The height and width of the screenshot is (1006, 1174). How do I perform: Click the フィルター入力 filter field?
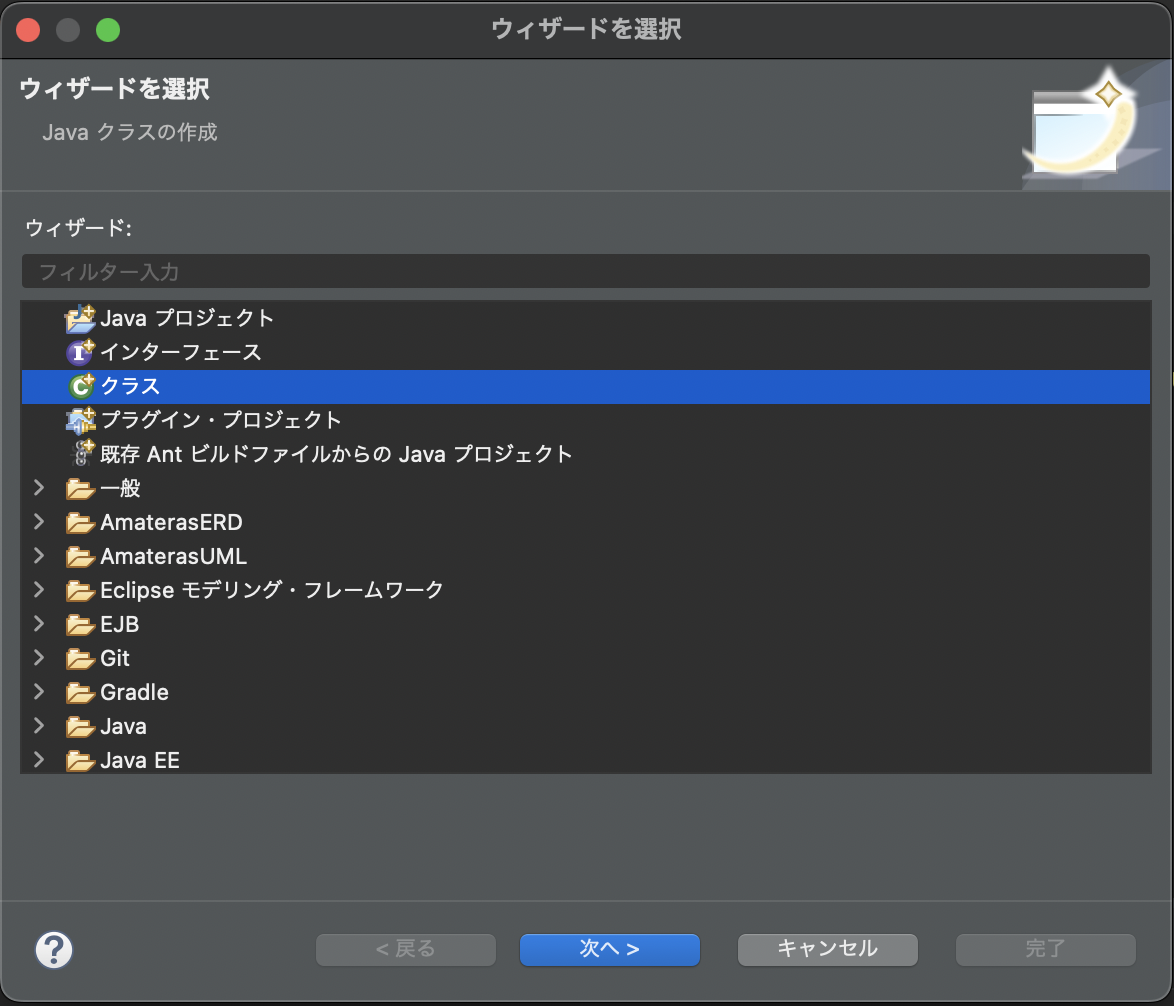point(585,270)
